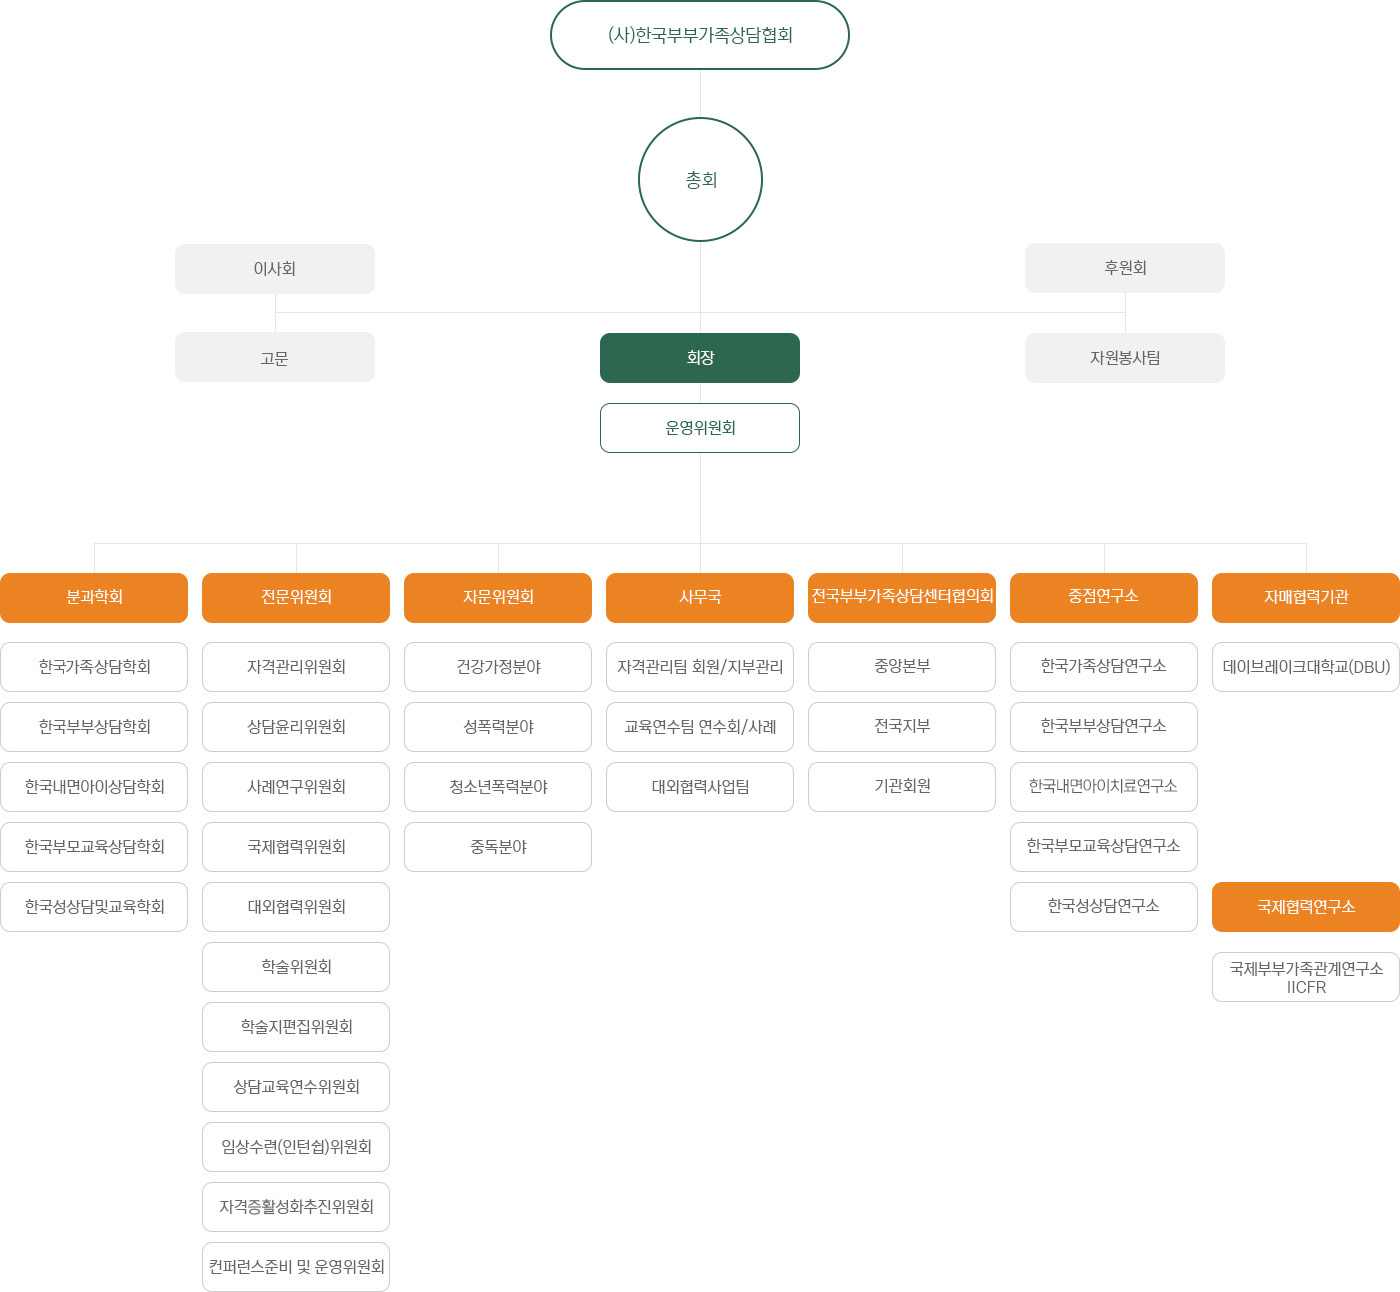Select the 운영위원회 outlined box
The width and height of the screenshot is (1400, 1292).
[x=700, y=428]
